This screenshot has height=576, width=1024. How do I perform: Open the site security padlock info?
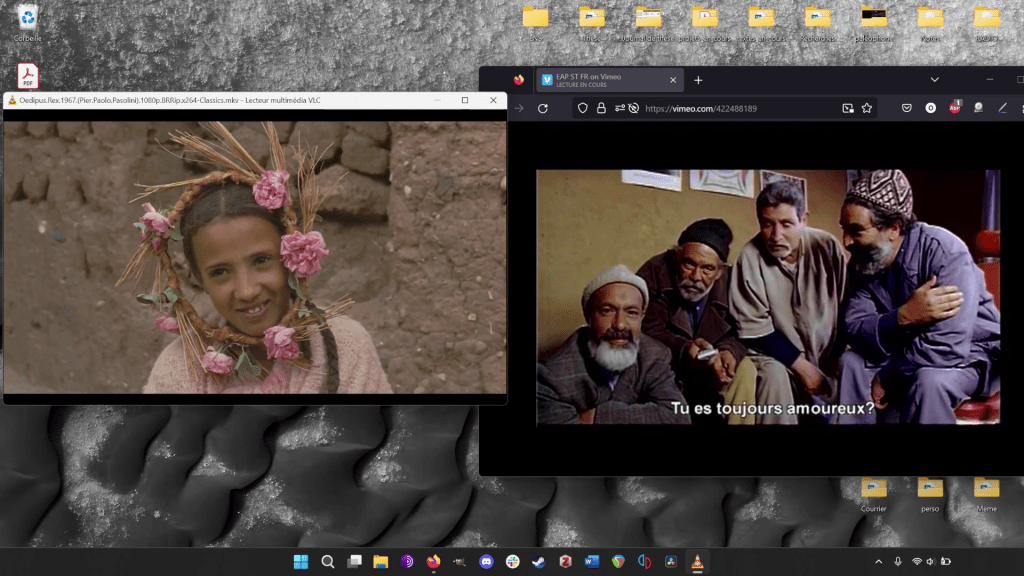[x=601, y=108]
